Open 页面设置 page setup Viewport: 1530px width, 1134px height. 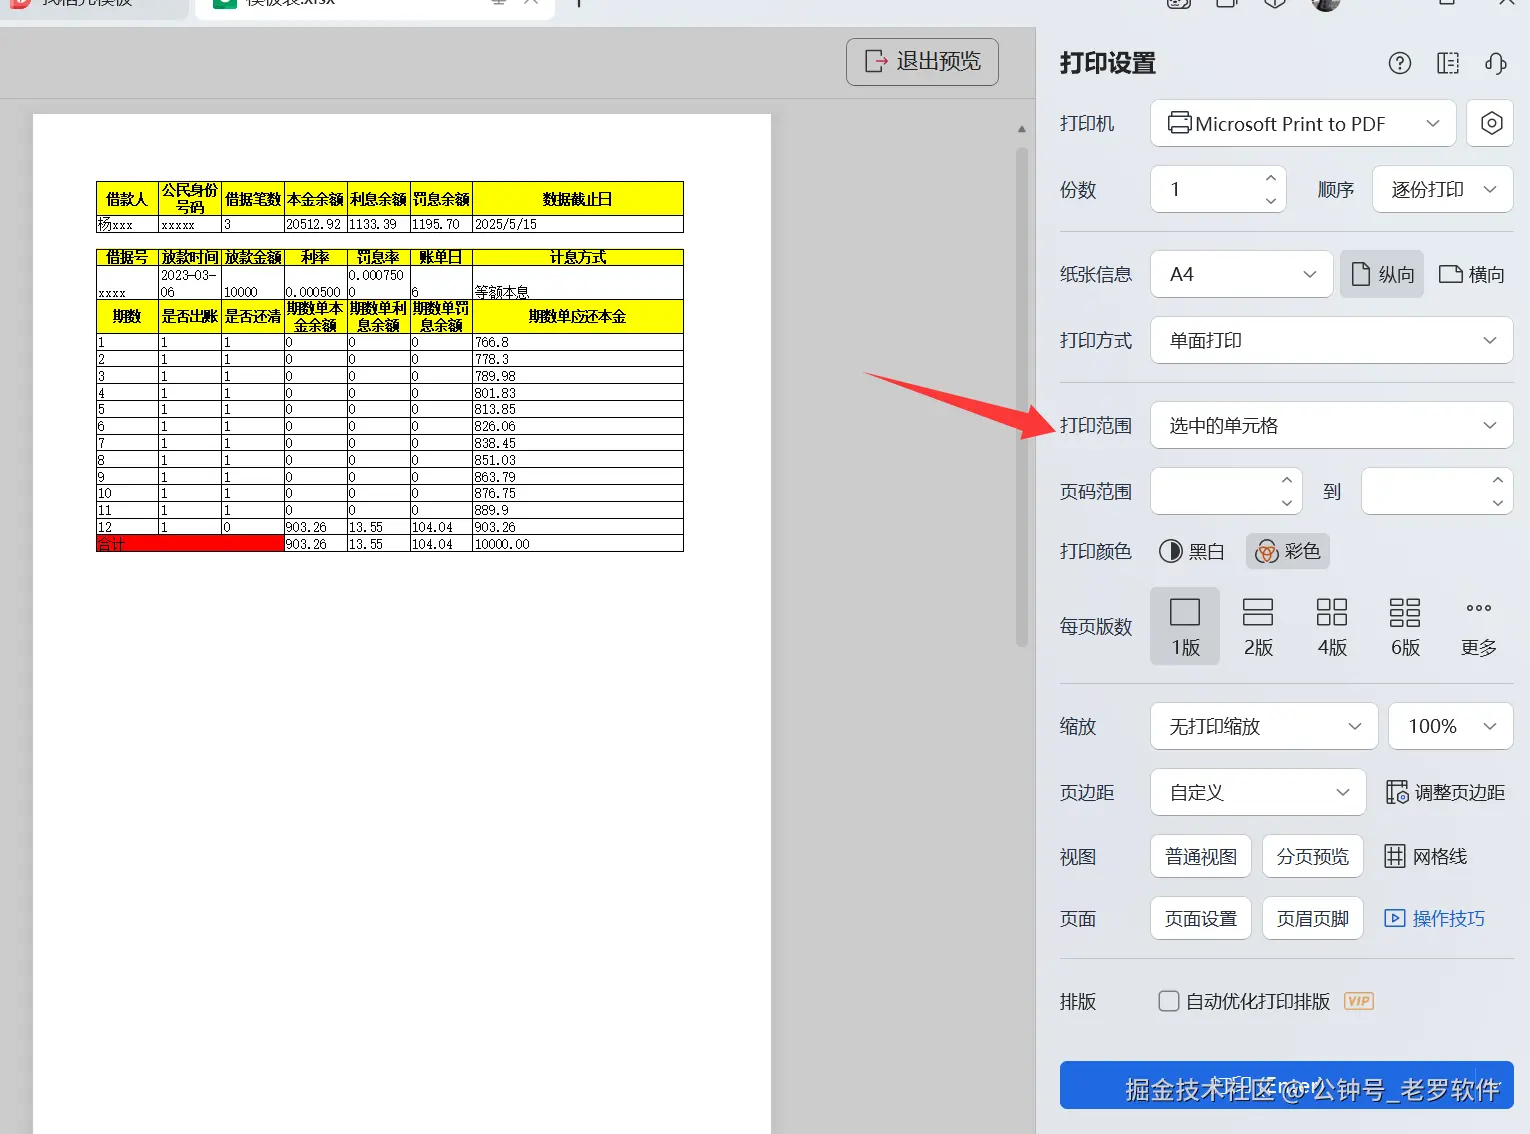tap(1201, 918)
